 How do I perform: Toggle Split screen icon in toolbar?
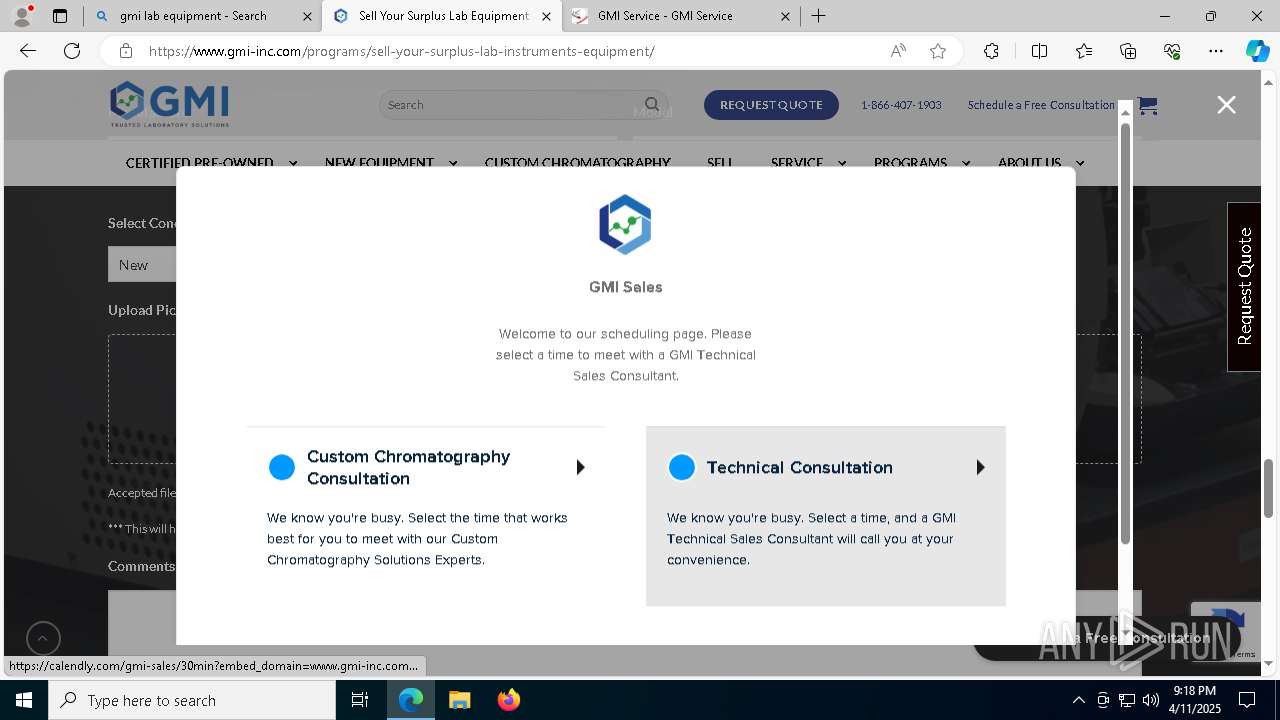coord(1039,51)
